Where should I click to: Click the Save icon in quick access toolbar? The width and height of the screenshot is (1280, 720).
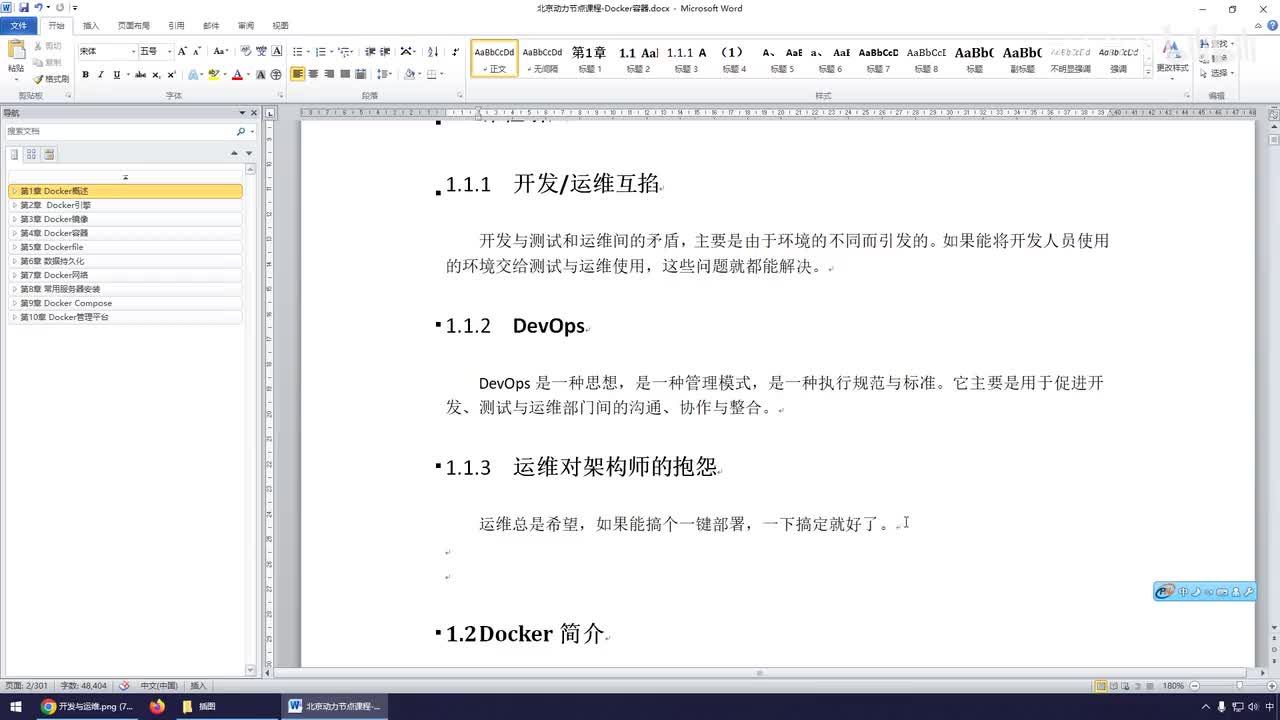[x=23, y=8]
